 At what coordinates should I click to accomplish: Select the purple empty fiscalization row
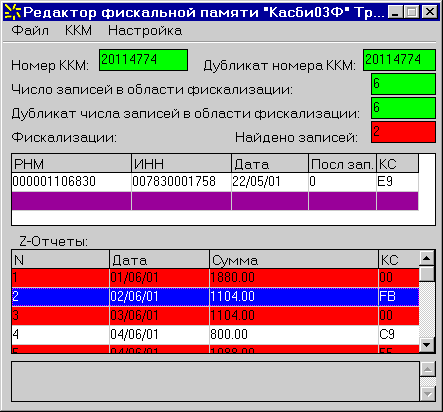pyautogui.click(x=215, y=201)
